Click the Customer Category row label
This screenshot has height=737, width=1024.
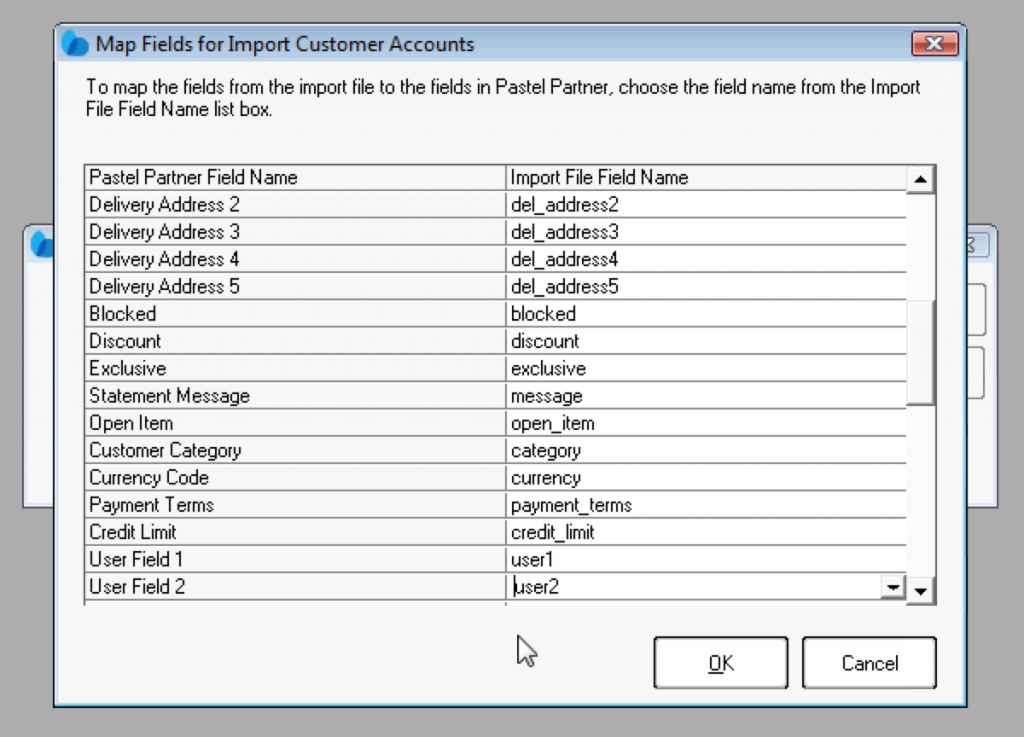295,451
